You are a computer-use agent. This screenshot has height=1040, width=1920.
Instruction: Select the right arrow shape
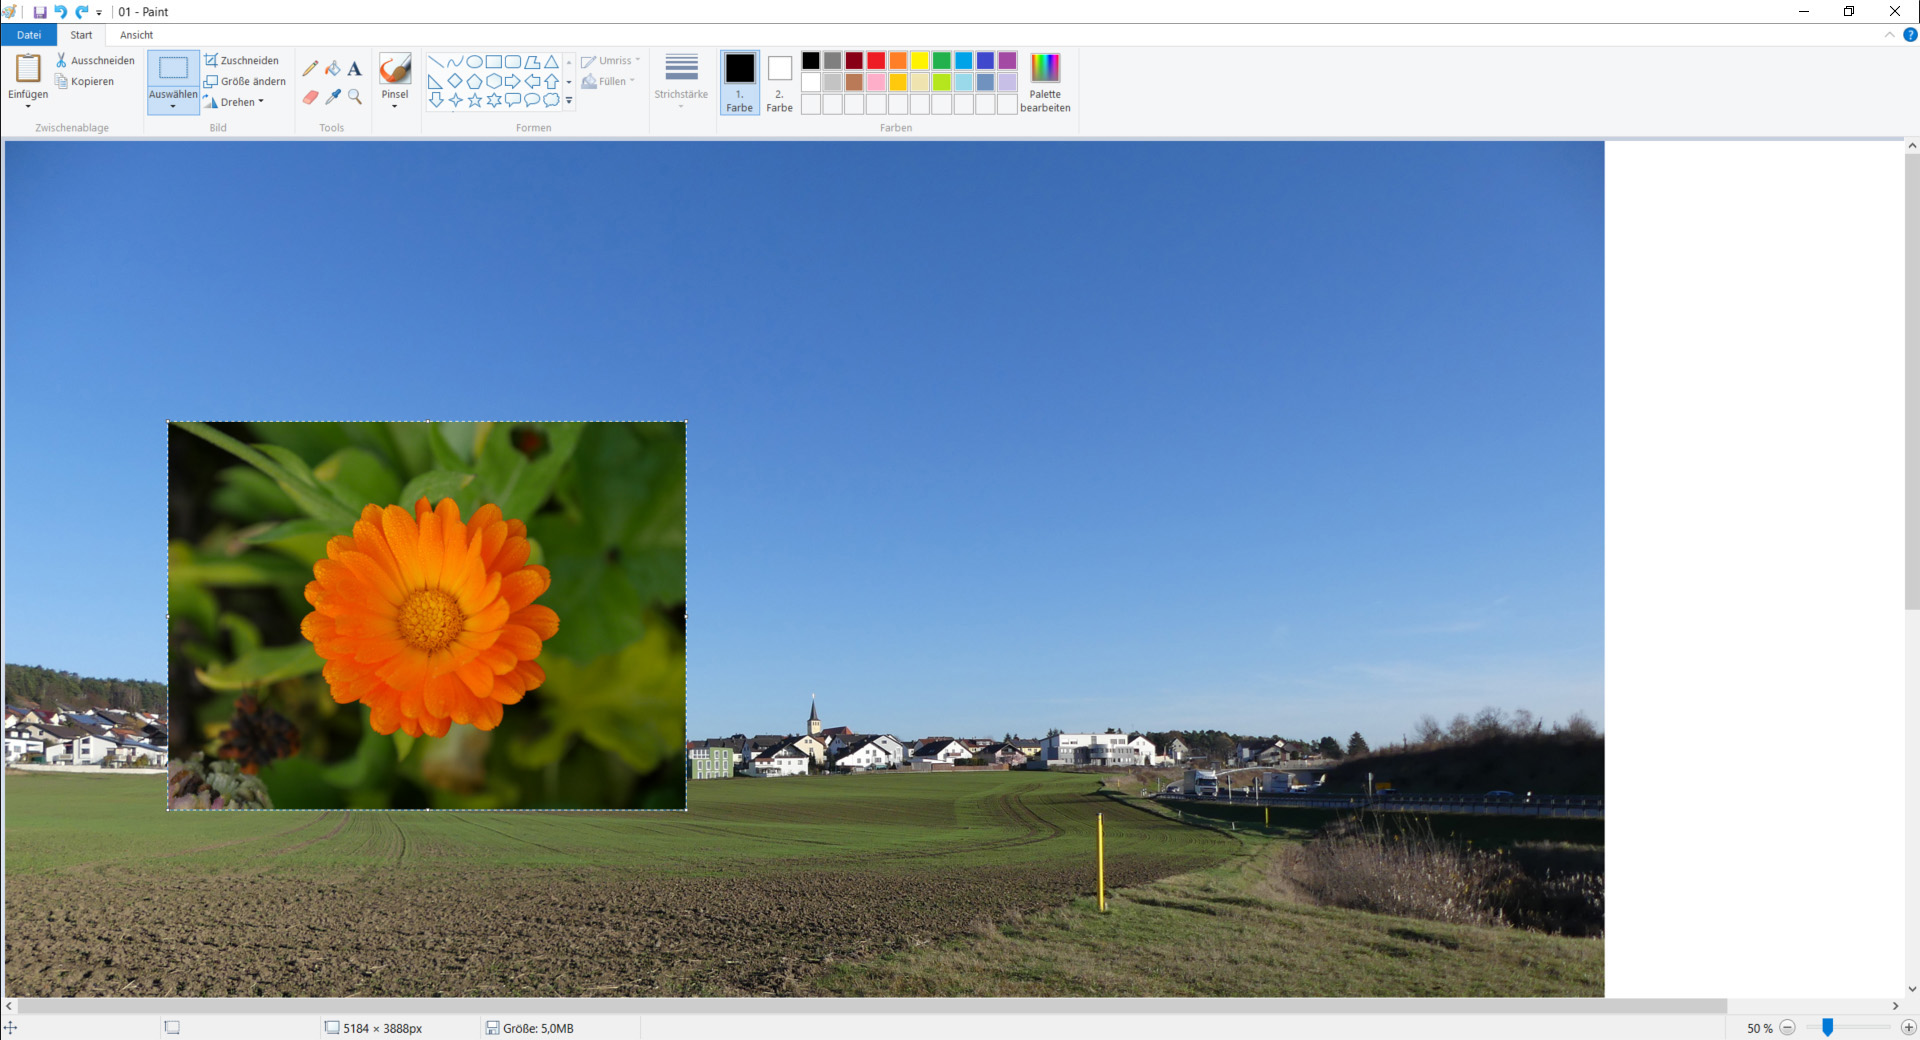coord(513,81)
